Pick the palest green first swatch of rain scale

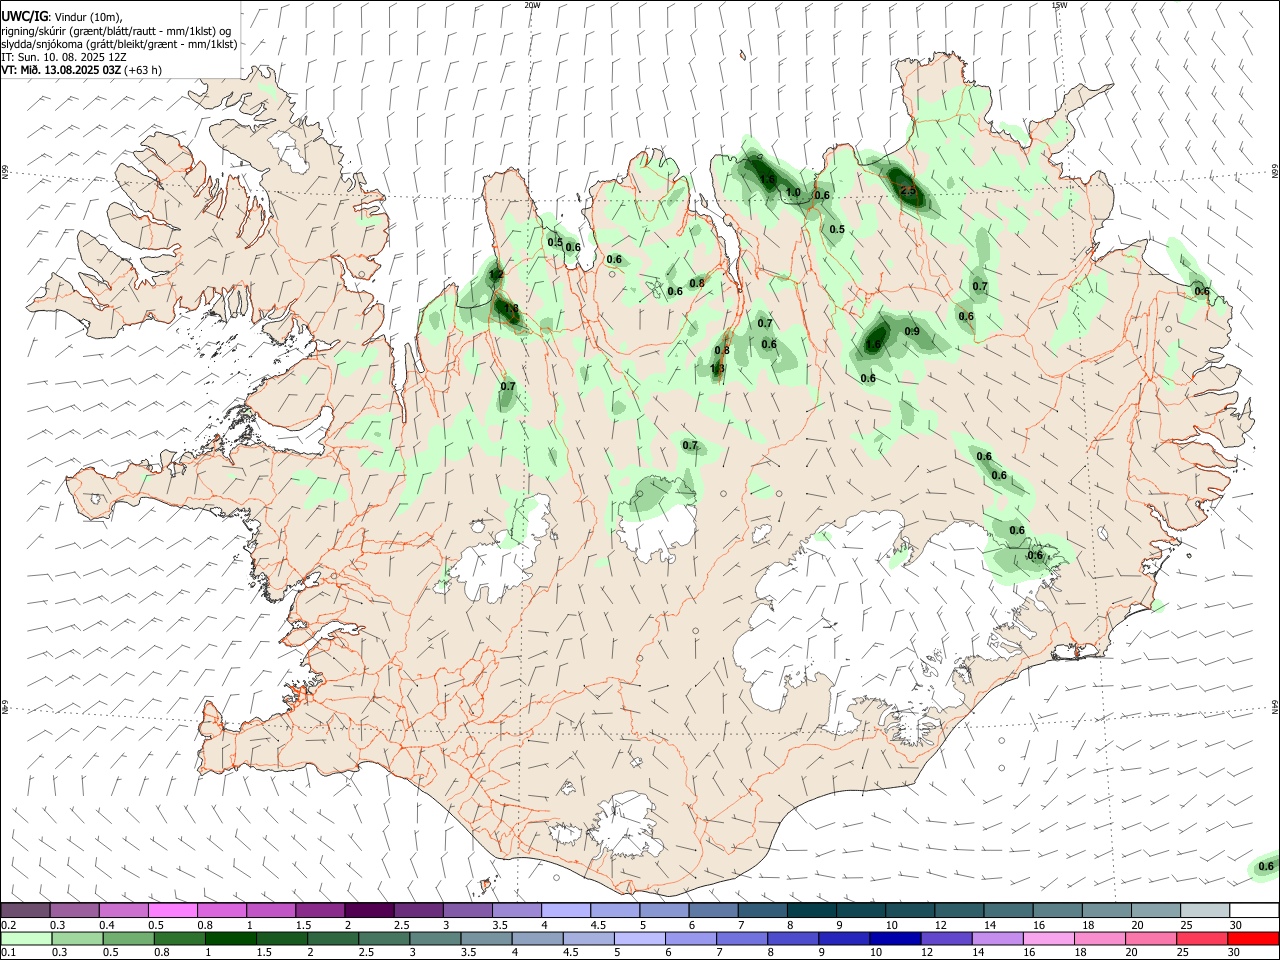(25, 938)
